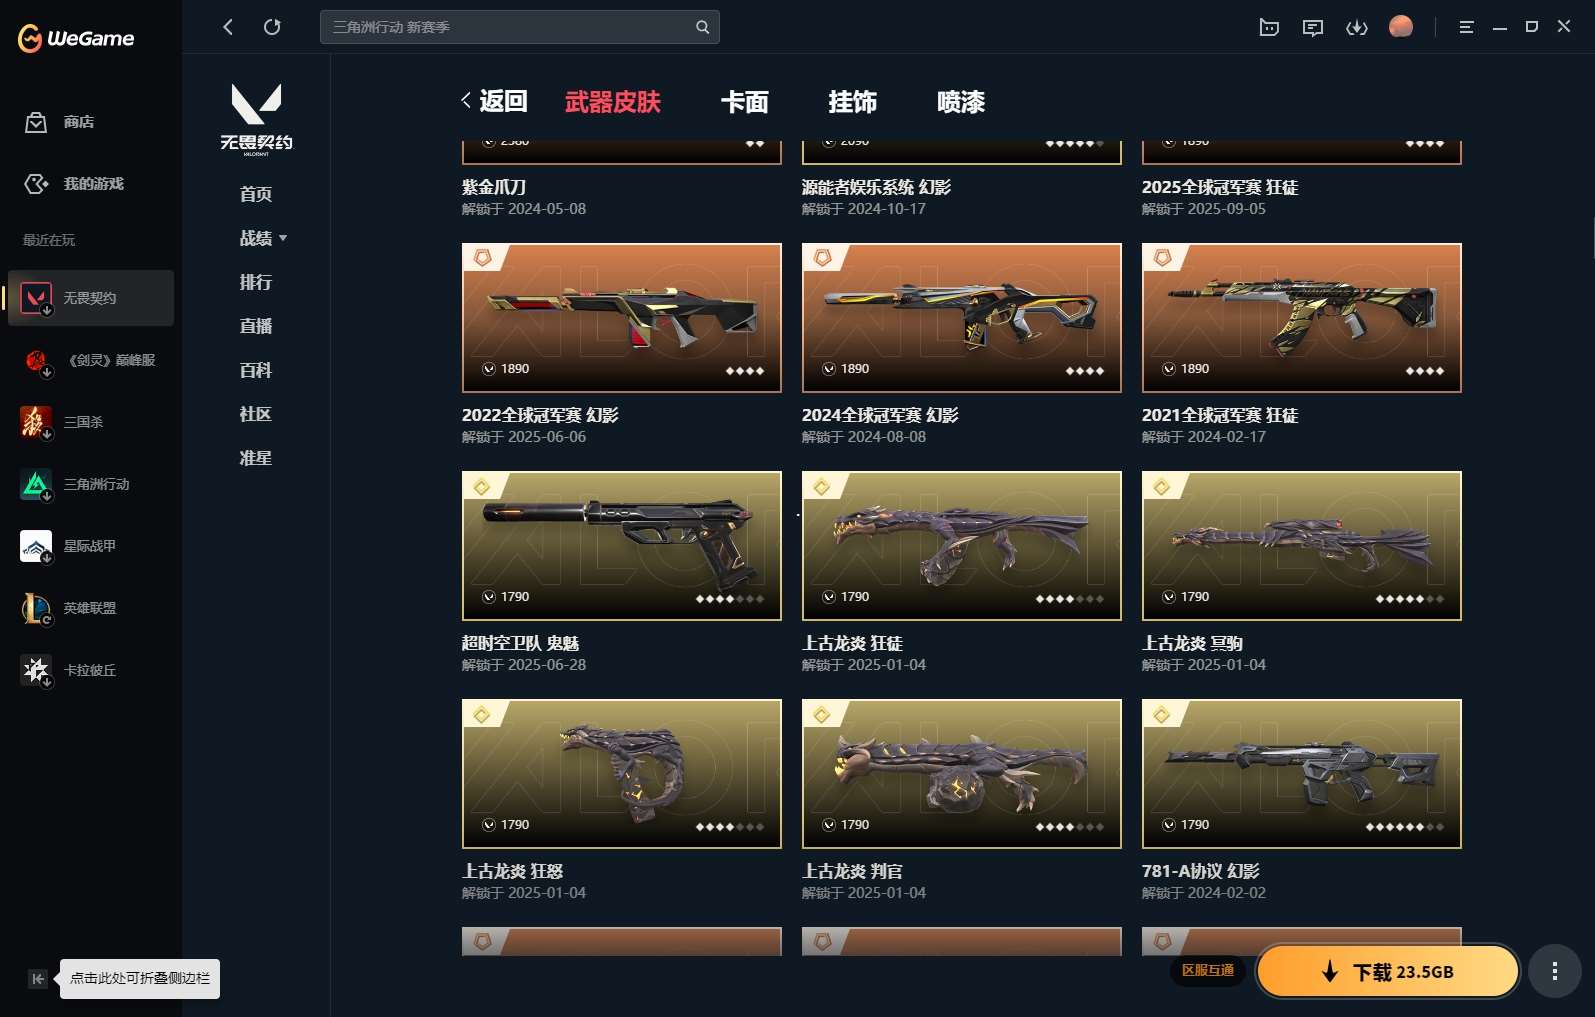Open the download manager icon in the title bar
The image size is (1595, 1017).
coord(1356,27)
